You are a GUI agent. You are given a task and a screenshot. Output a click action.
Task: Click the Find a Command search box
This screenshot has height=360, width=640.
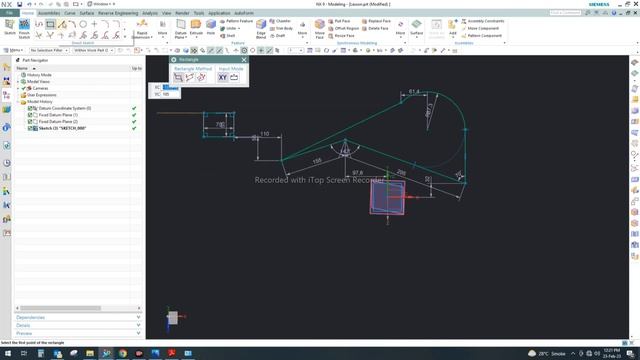click(x=565, y=13)
